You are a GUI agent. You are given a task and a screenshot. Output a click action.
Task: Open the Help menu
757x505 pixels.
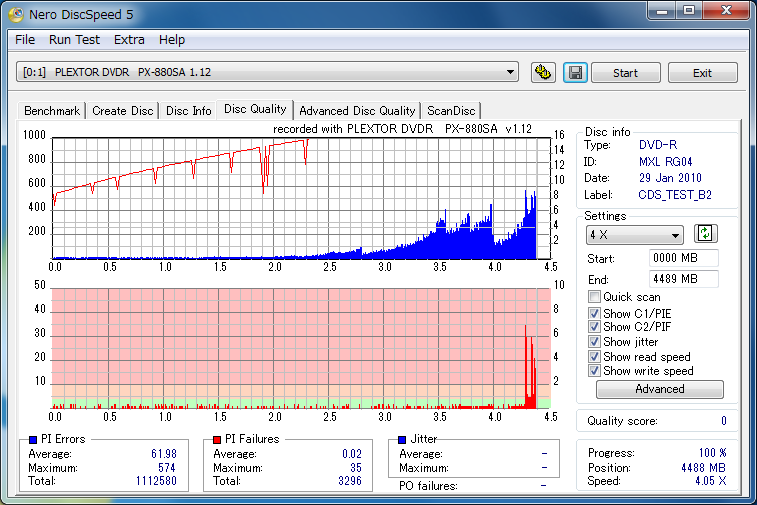pos(172,40)
